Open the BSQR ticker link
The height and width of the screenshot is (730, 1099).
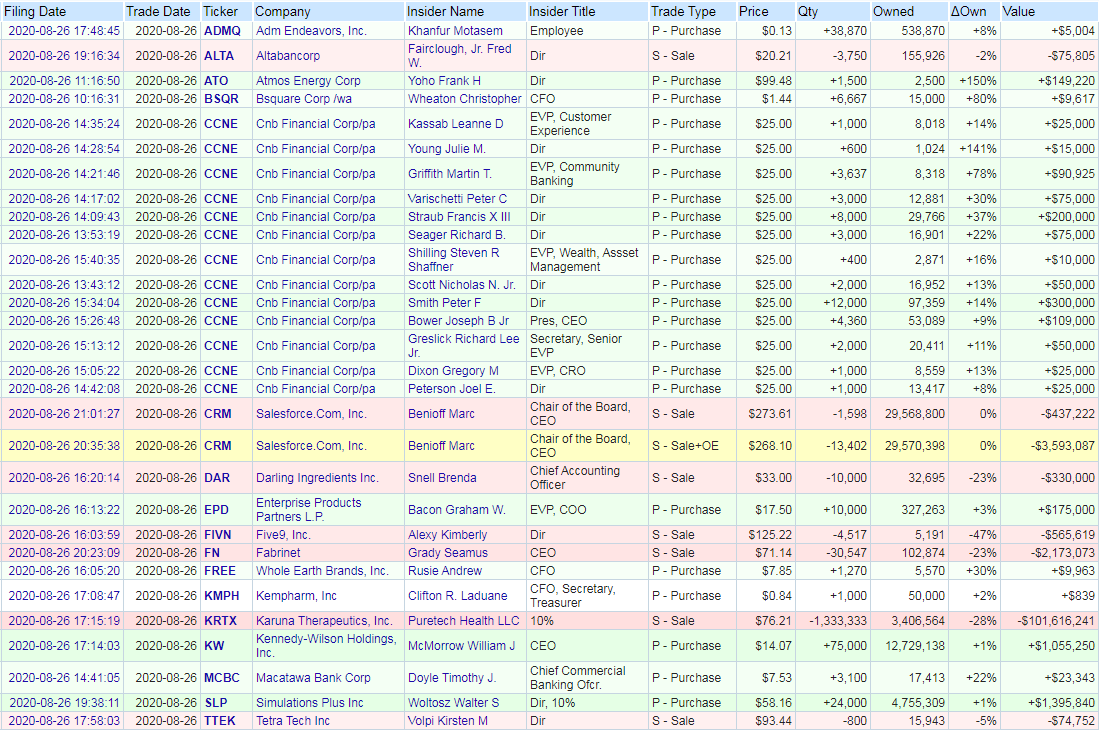221,99
